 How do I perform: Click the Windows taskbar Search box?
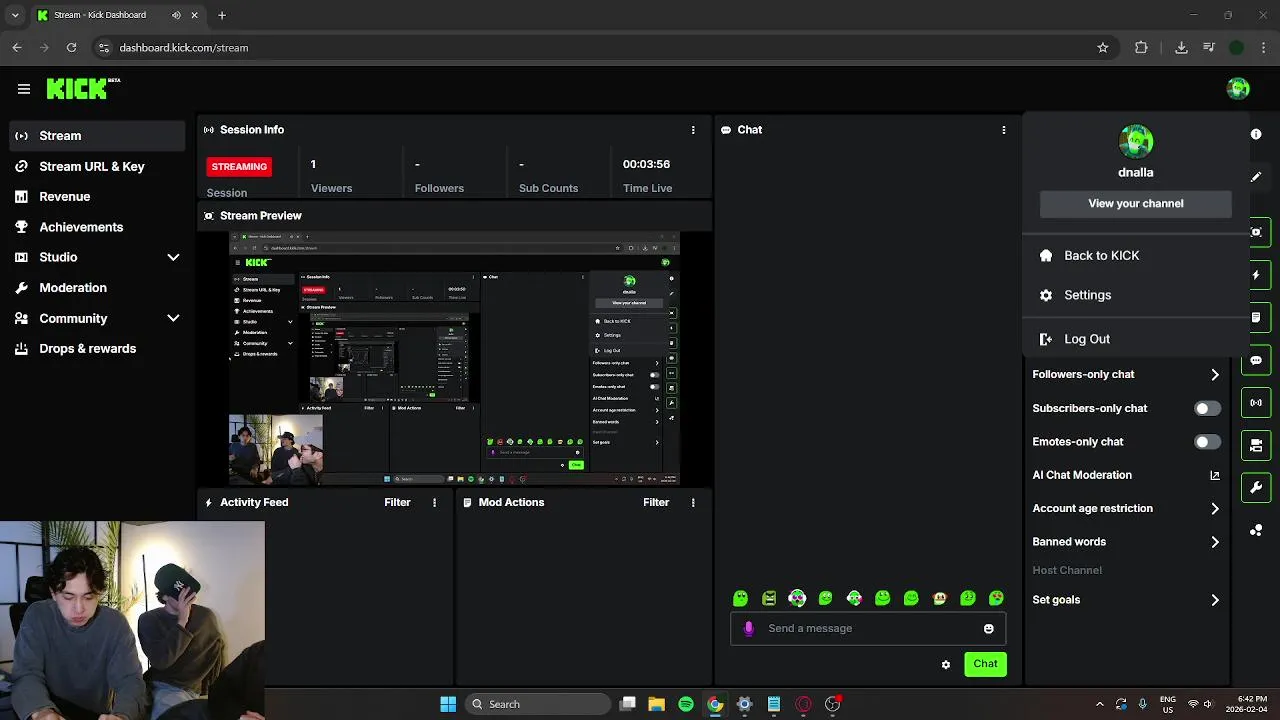[538, 704]
